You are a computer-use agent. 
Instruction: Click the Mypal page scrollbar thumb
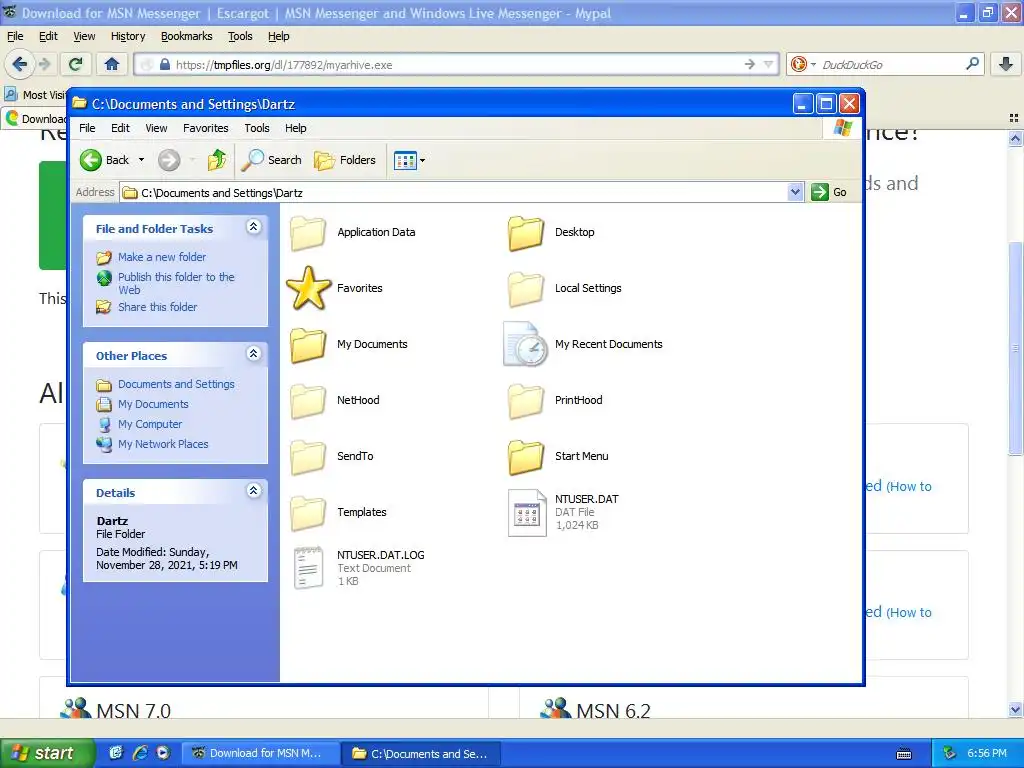[1015, 348]
